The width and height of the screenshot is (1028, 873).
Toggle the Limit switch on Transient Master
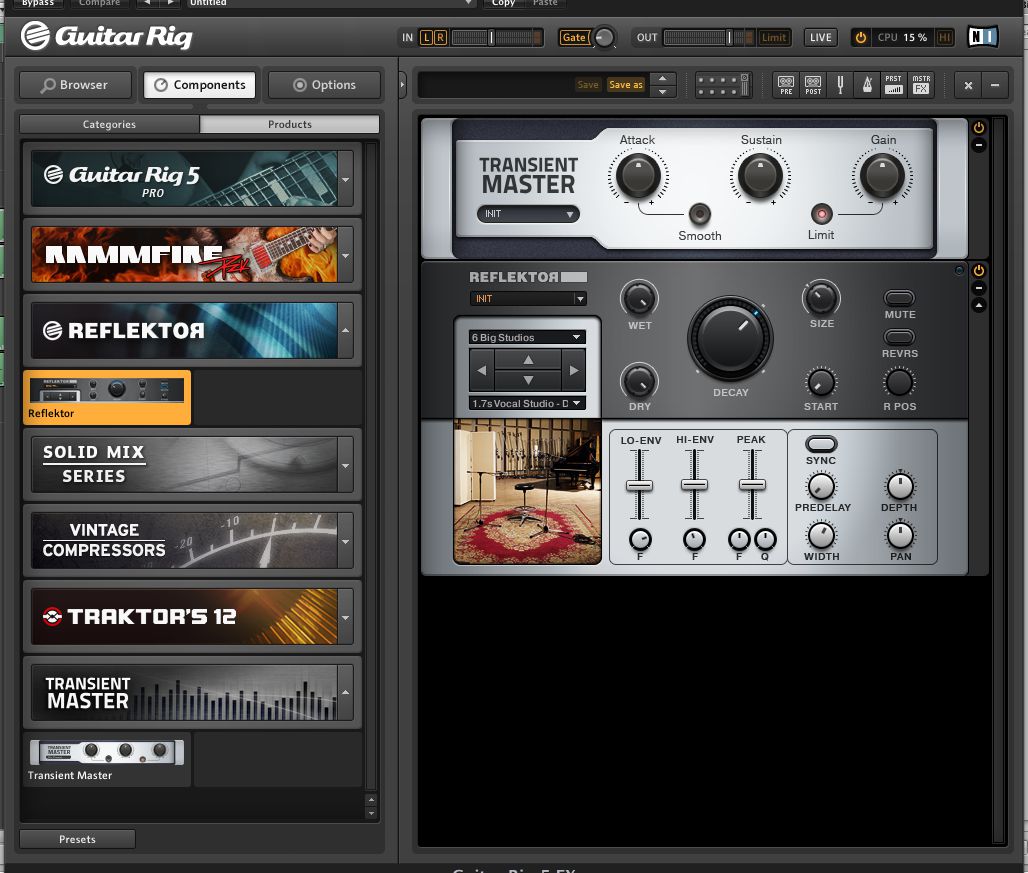coord(821,214)
